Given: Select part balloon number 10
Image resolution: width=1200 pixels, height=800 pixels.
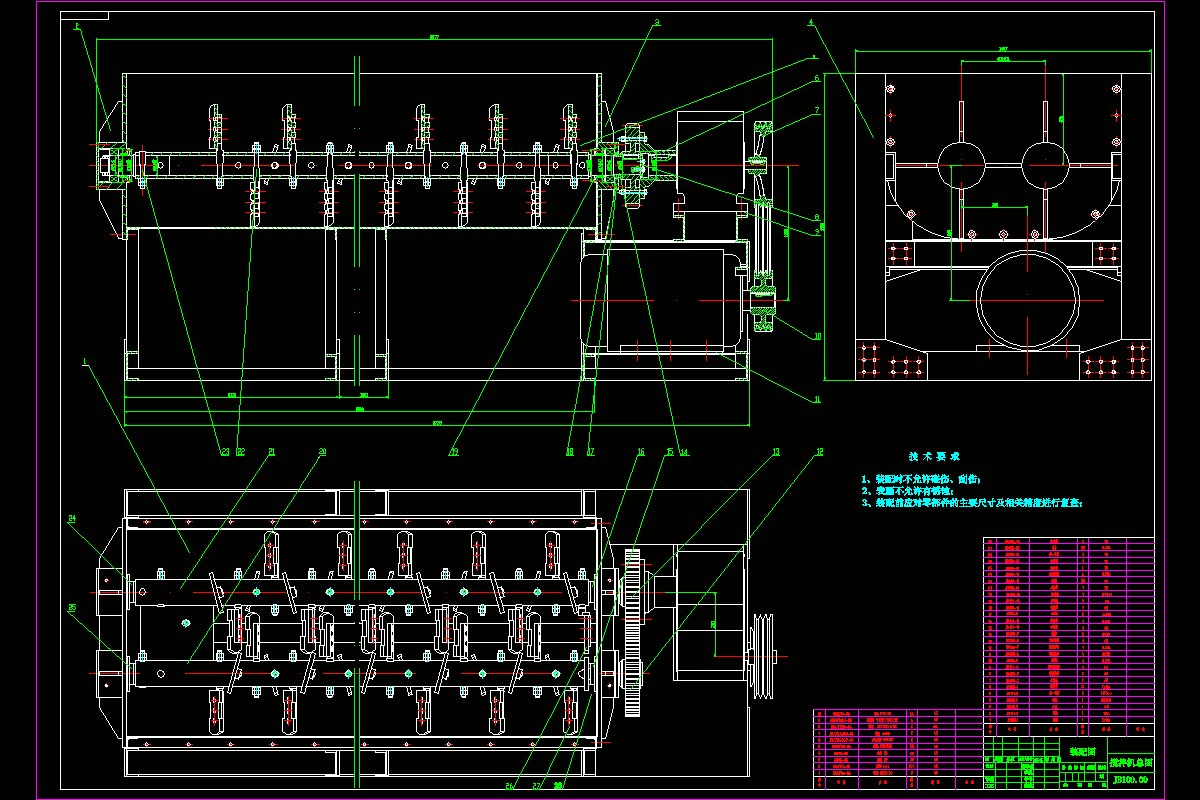Looking at the screenshot, I should [817, 337].
